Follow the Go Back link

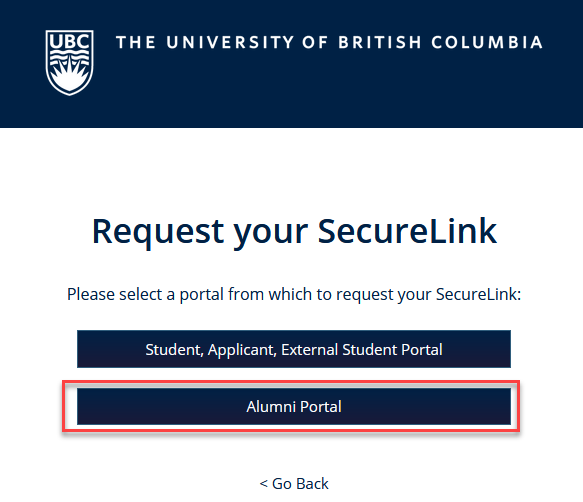294,484
